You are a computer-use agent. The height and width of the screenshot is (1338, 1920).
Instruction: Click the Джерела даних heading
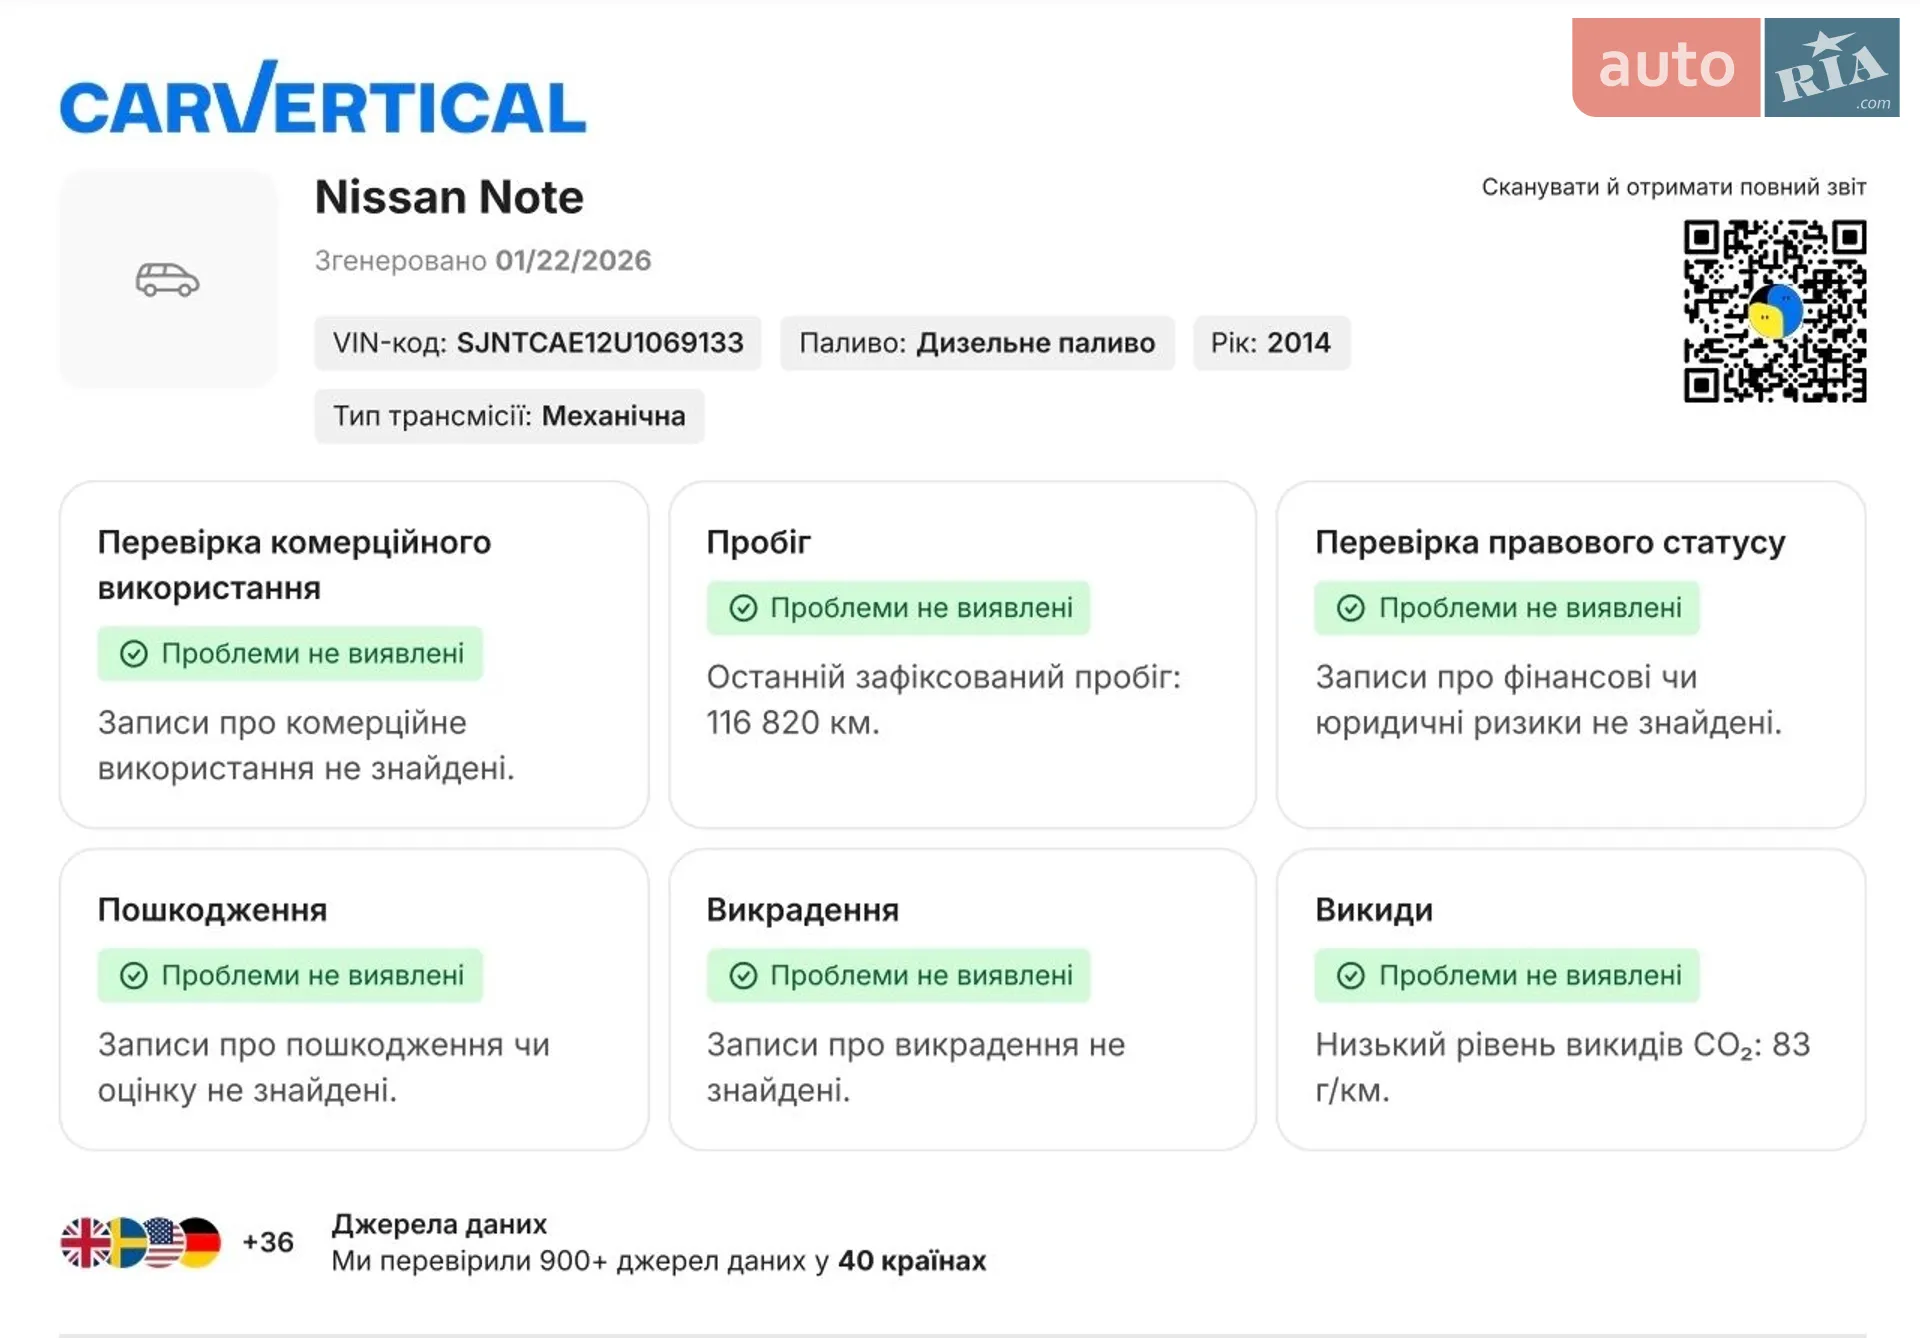[x=440, y=1224]
